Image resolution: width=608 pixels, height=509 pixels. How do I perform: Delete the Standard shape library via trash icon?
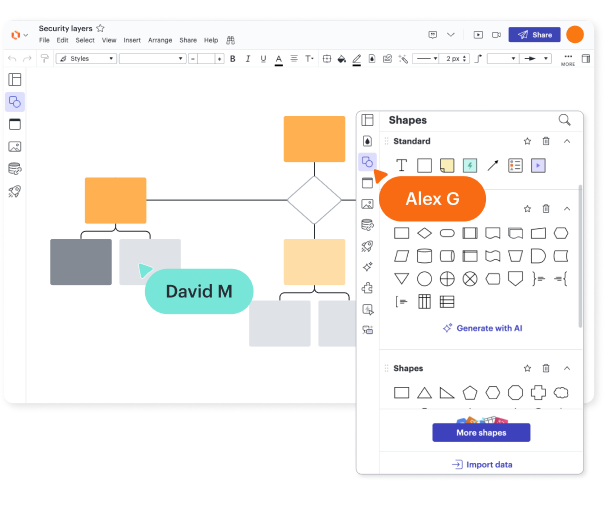point(546,142)
